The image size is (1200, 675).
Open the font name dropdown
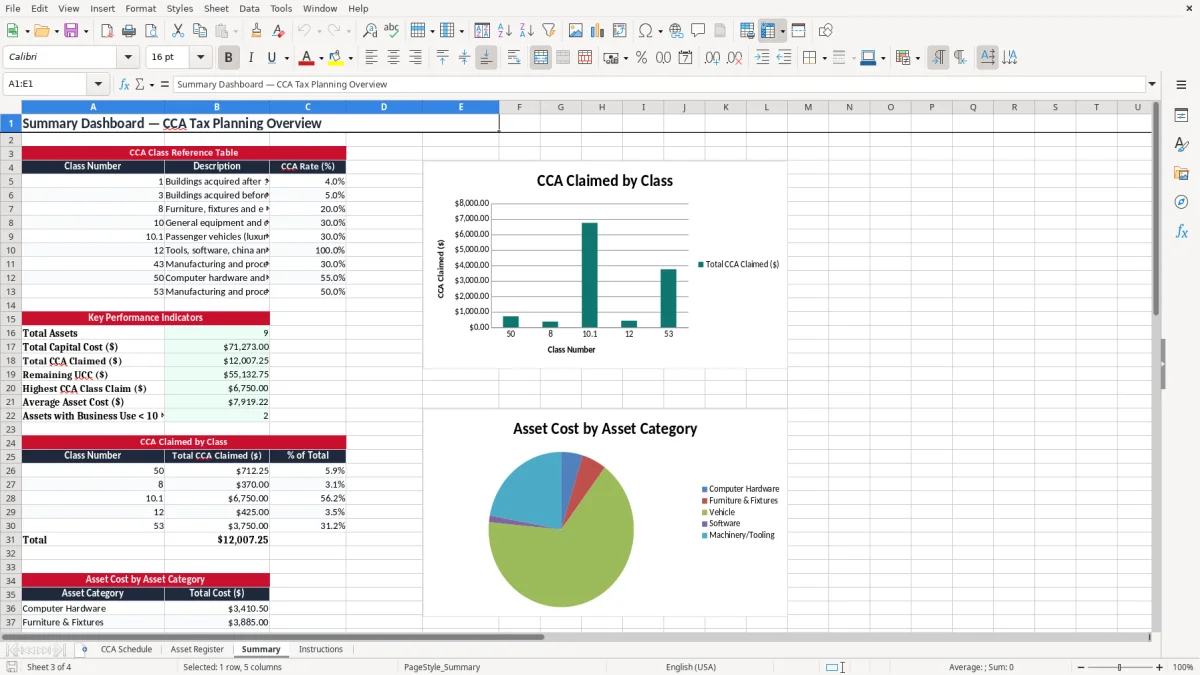pyautogui.click(x=127, y=58)
